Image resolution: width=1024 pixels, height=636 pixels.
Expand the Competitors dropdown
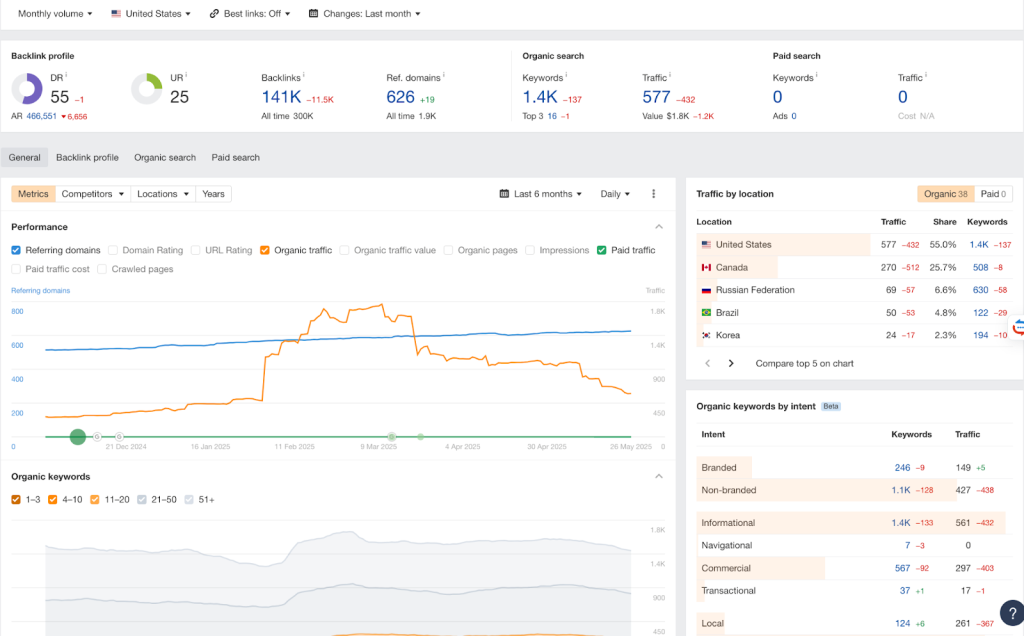[93, 194]
